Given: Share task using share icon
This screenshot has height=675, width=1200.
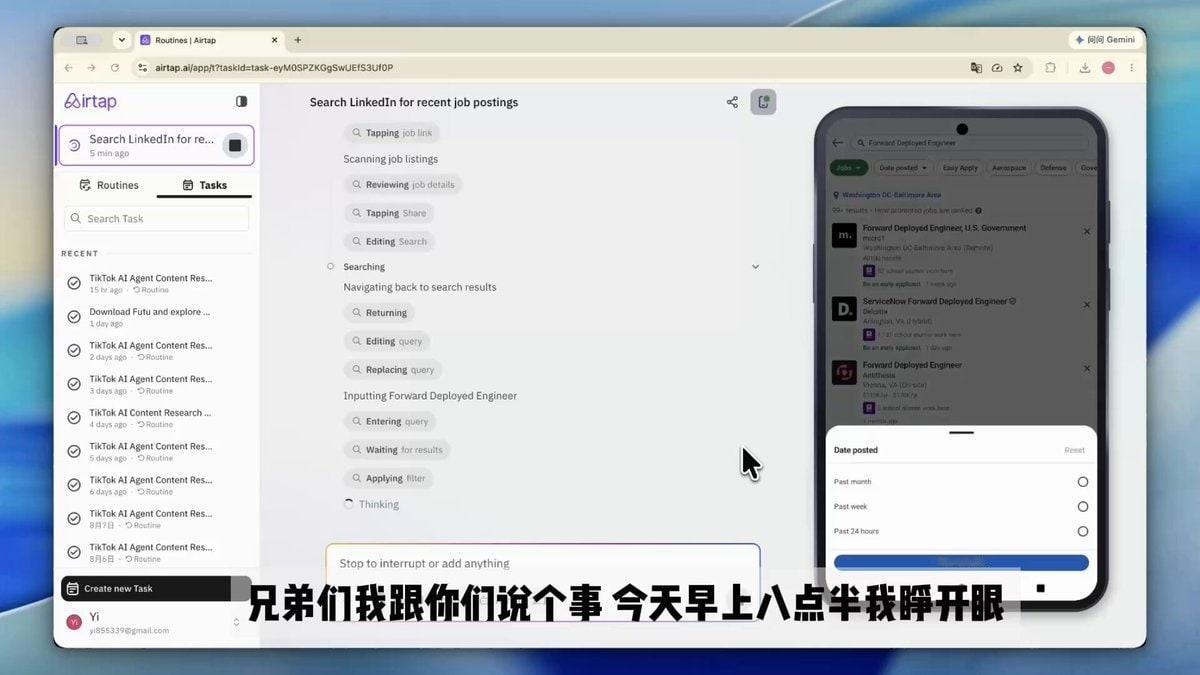Looking at the screenshot, I should pos(732,102).
